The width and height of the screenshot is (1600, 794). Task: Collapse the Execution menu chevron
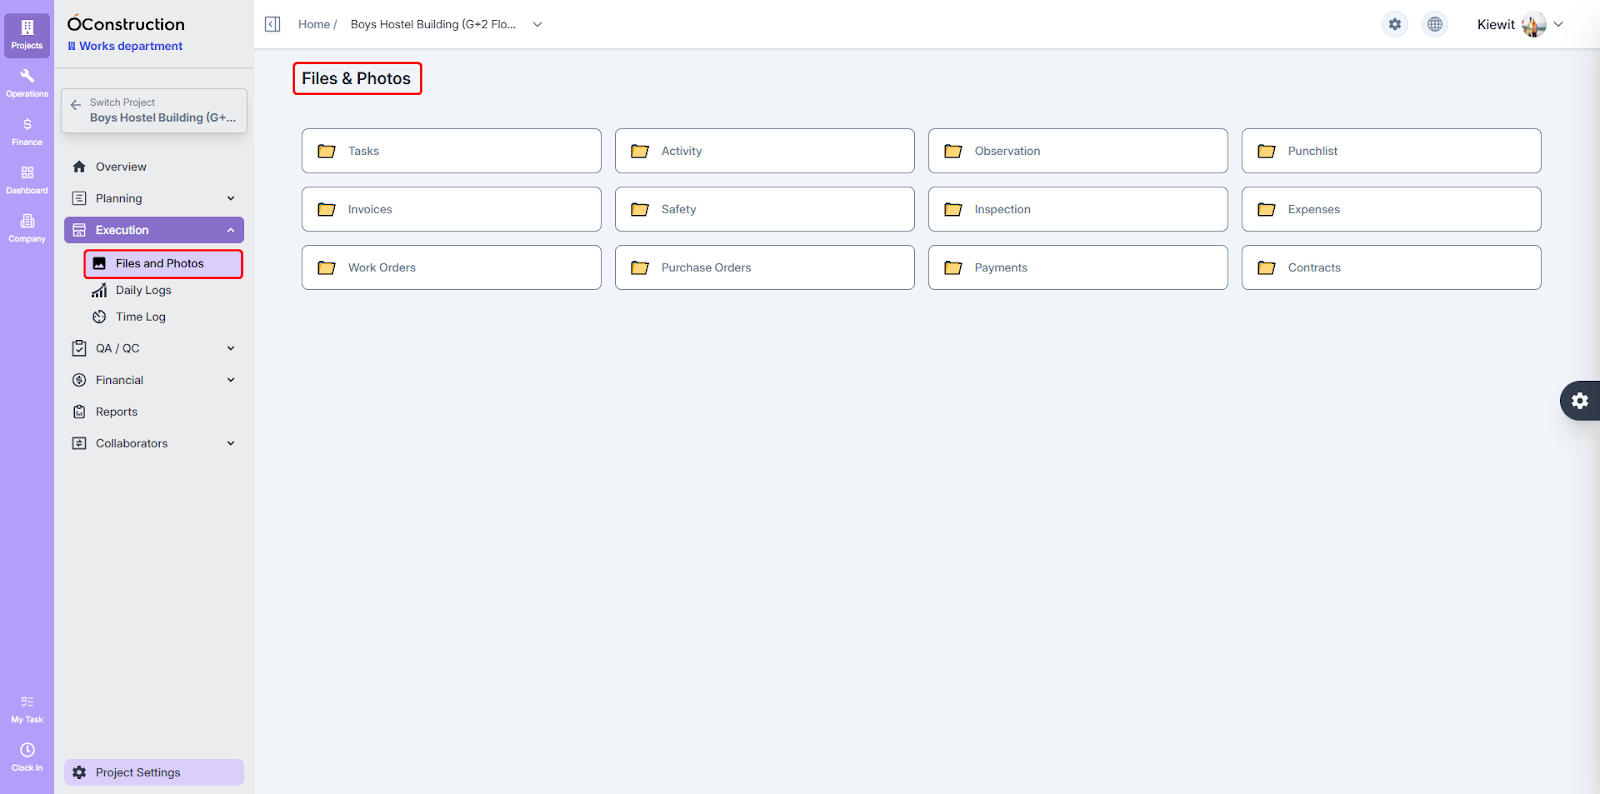231,230
